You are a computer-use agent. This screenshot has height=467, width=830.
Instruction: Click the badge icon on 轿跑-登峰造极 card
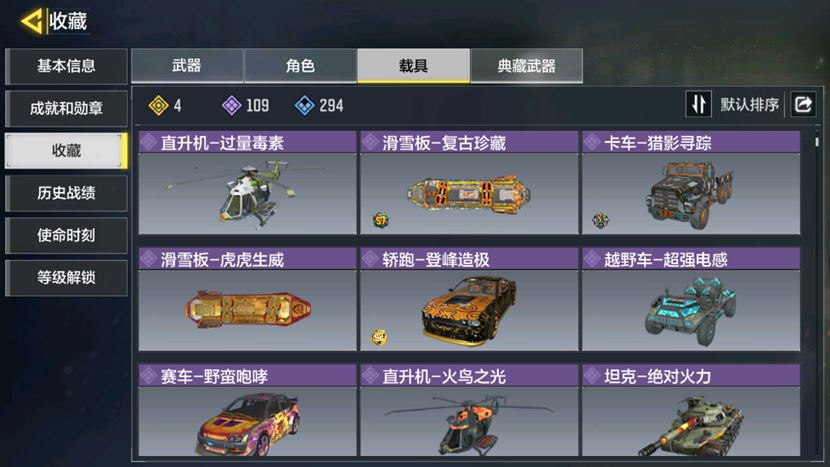(378, 337)
